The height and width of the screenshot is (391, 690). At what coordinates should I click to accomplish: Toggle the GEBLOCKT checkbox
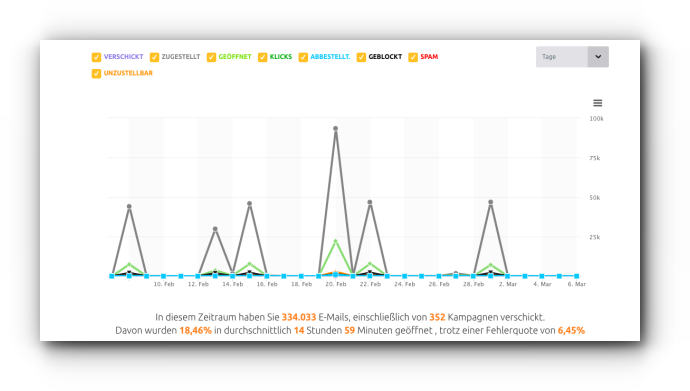(x=361, y=57)
